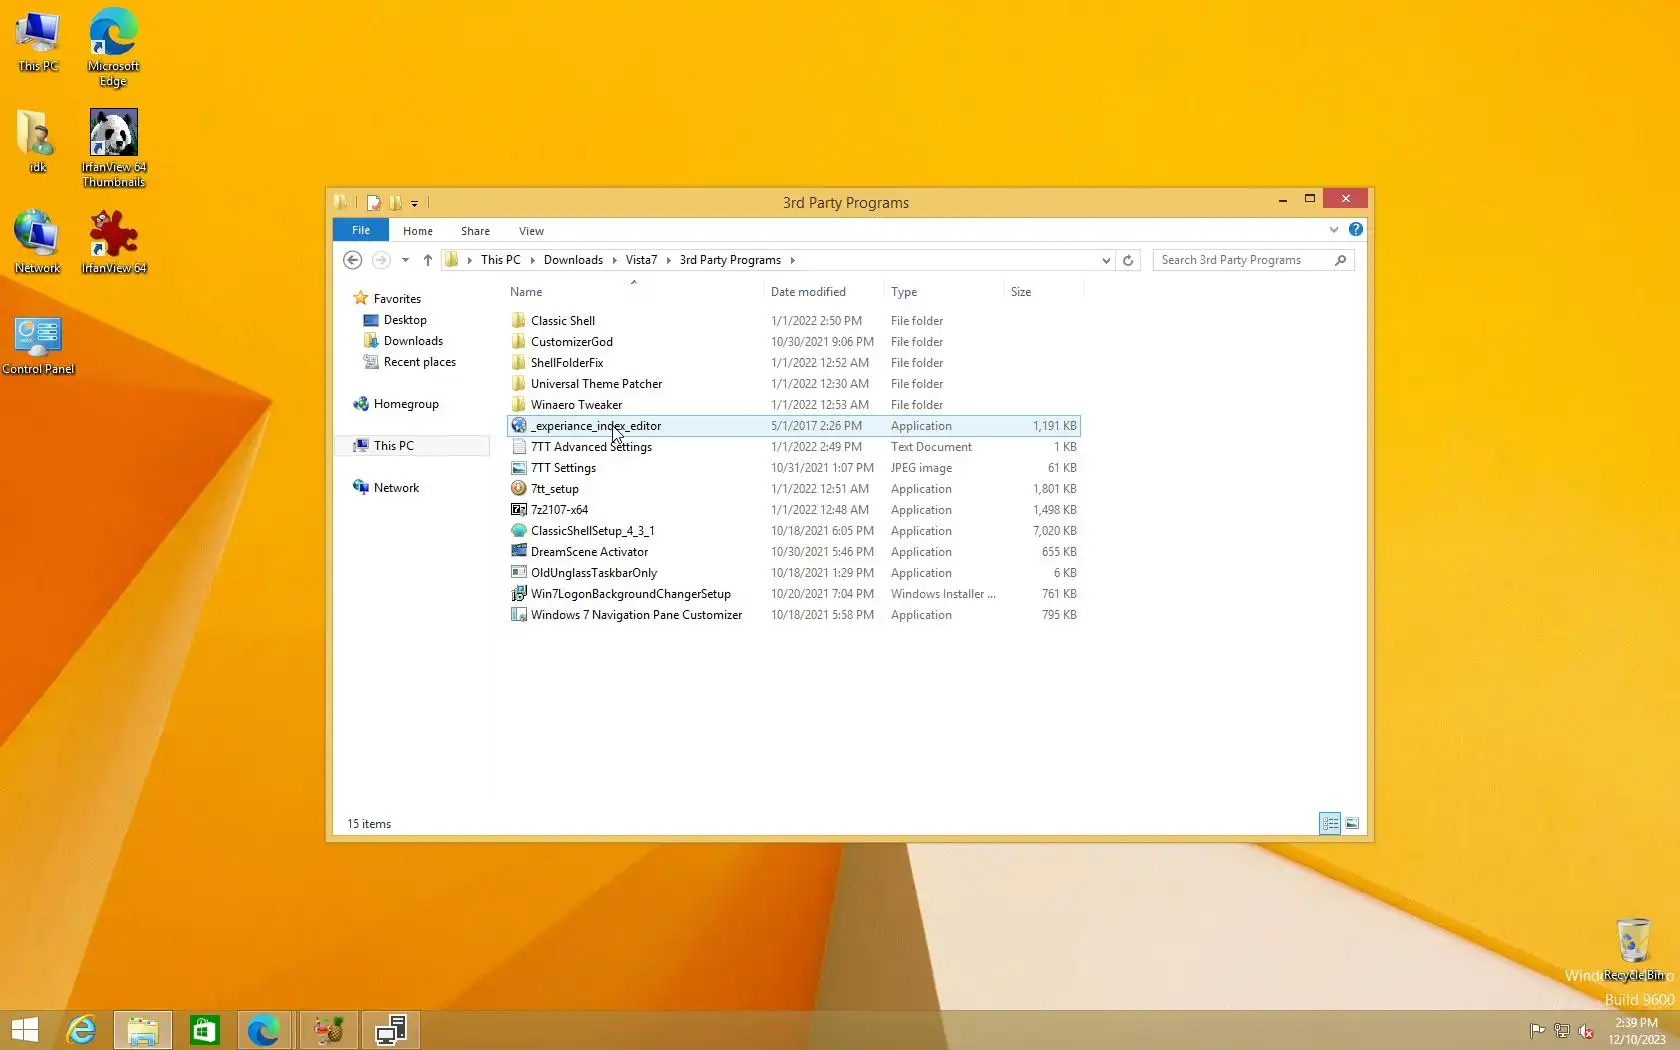Open Explorer Help question mark icon
Image resolution: width=1680 pixels, height=1050 pixels.
tap(1356, 230)
